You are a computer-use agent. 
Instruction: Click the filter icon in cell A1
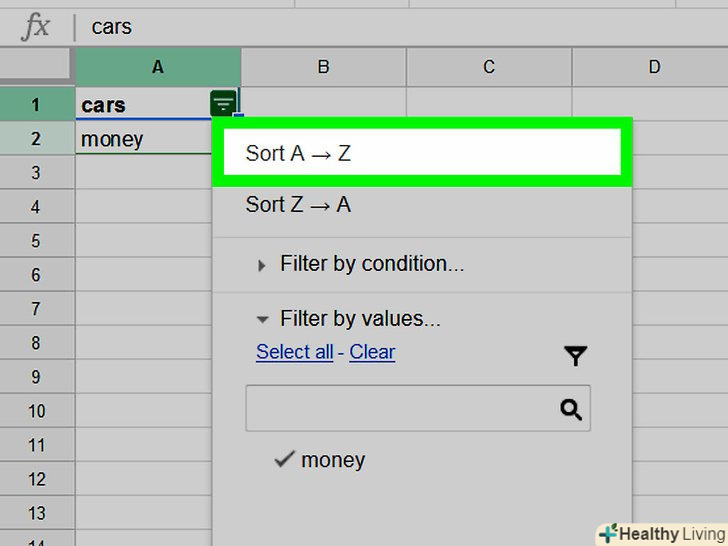(x=224, y=103)
